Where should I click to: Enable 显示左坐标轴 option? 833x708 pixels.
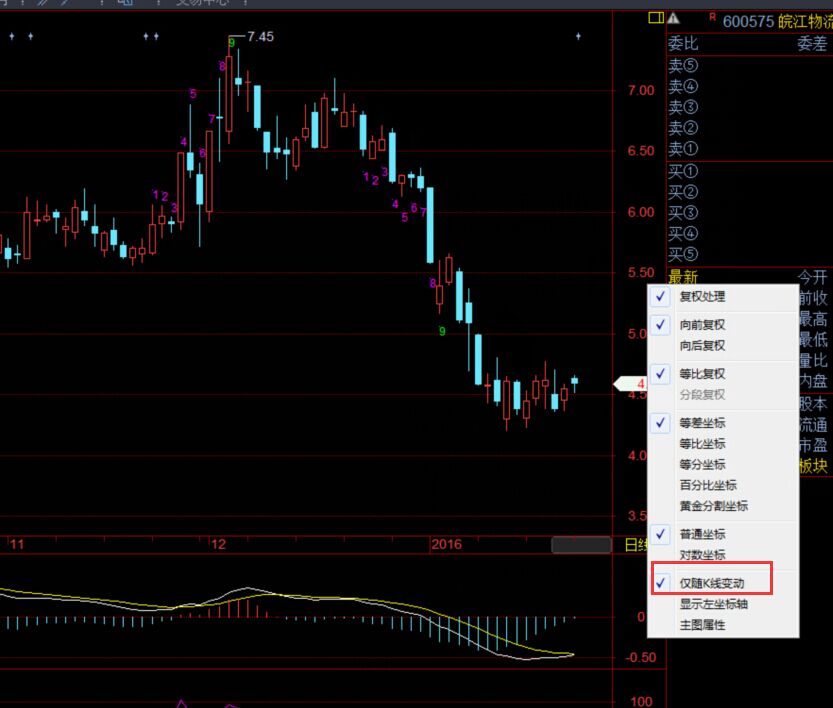[x=713, y=604]
